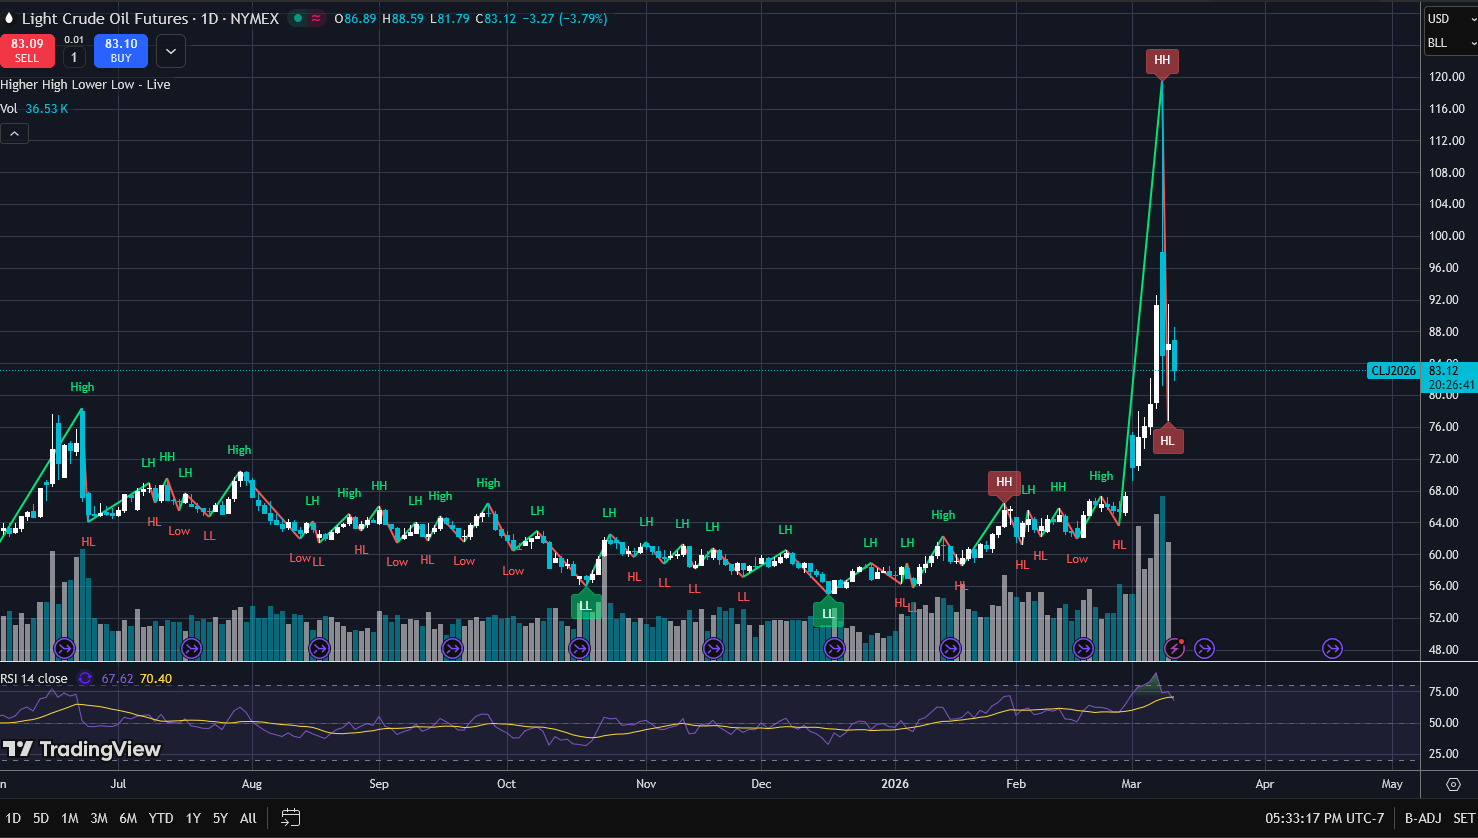Viewport: 1478px width, 838px height.
Task: Expand the chevron next to BUY button
Action: pyautogui.click(x=170, y=50)
